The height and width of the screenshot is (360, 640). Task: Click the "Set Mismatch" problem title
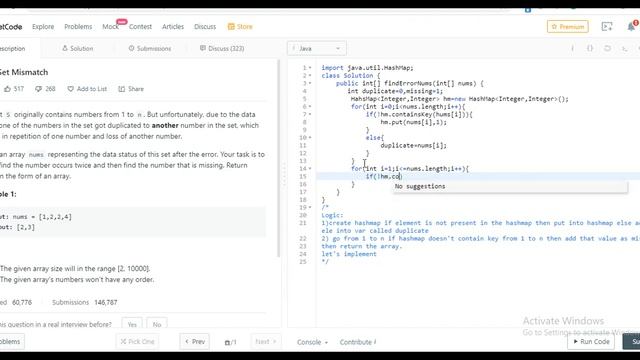coord(24,72)
